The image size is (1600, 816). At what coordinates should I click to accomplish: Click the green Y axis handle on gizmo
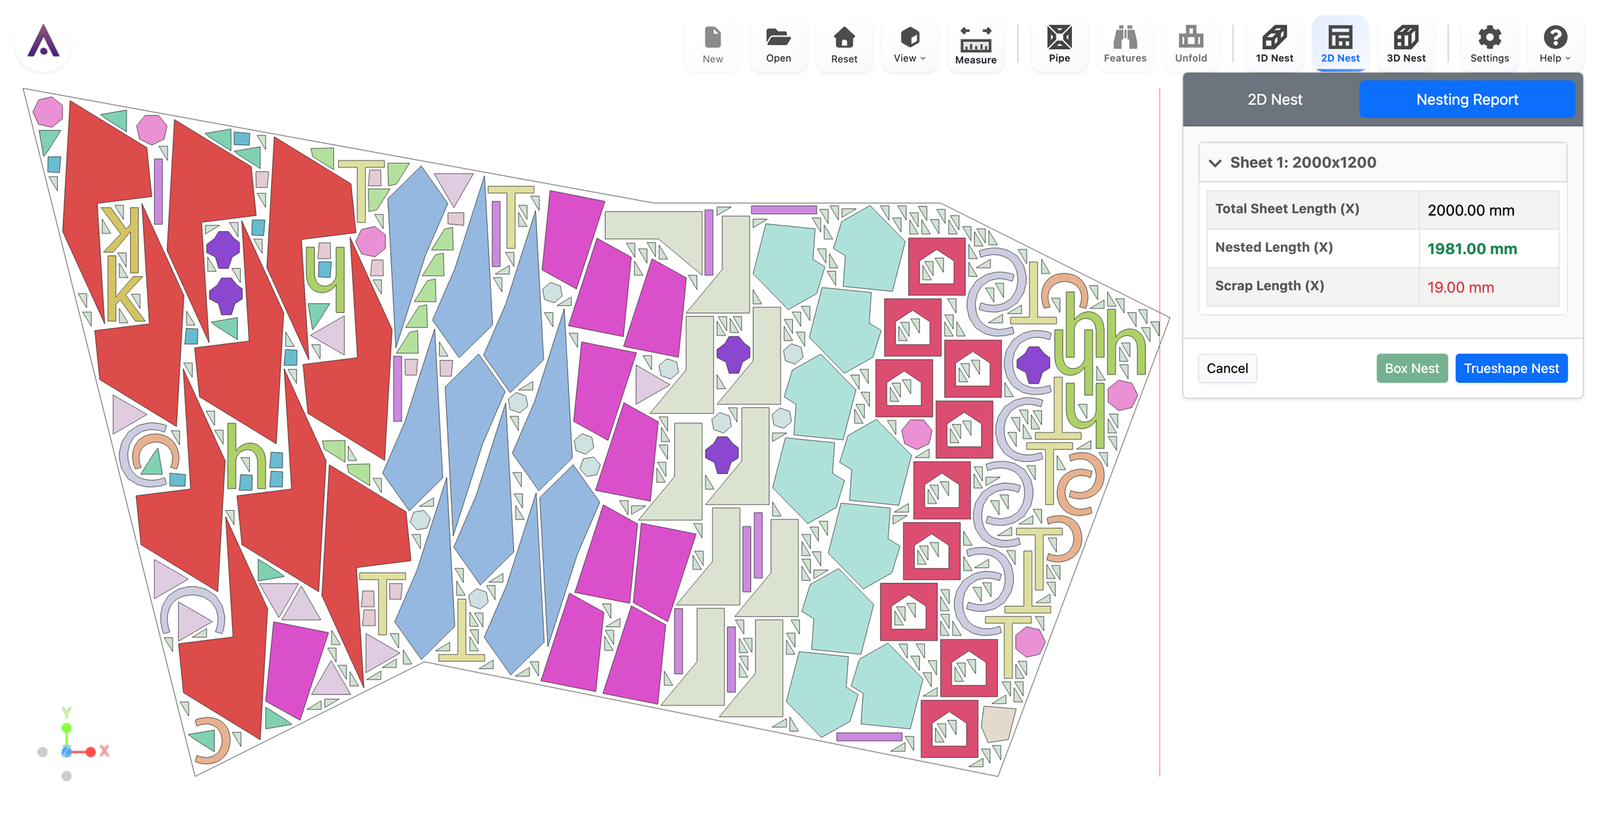click(66, 727)
